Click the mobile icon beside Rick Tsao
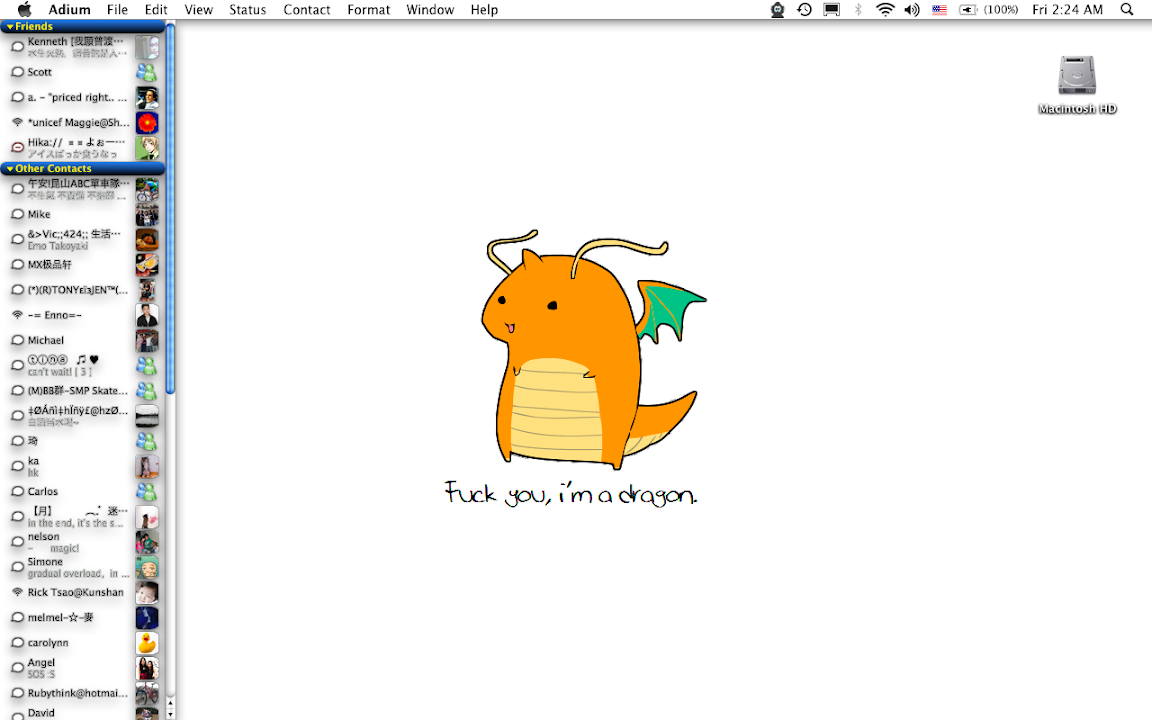 [x=18, y=592]
